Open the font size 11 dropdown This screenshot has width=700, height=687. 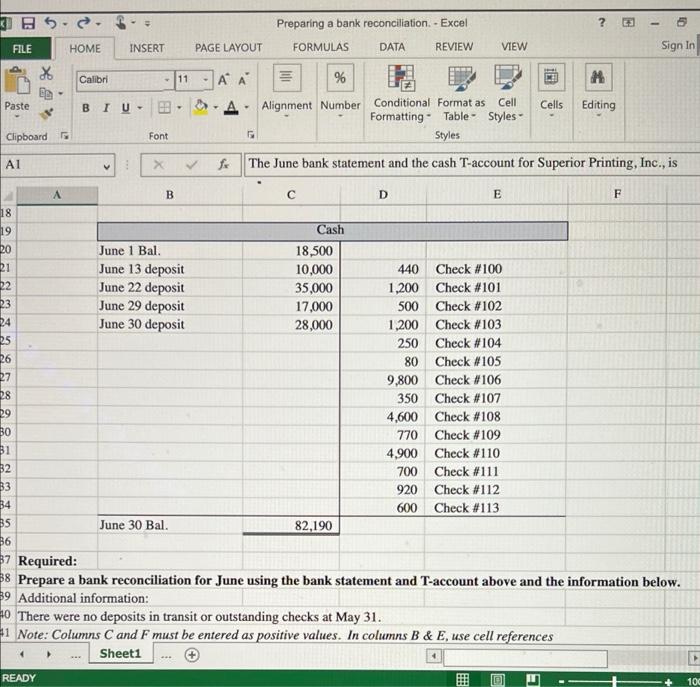[x=206, y=80]
